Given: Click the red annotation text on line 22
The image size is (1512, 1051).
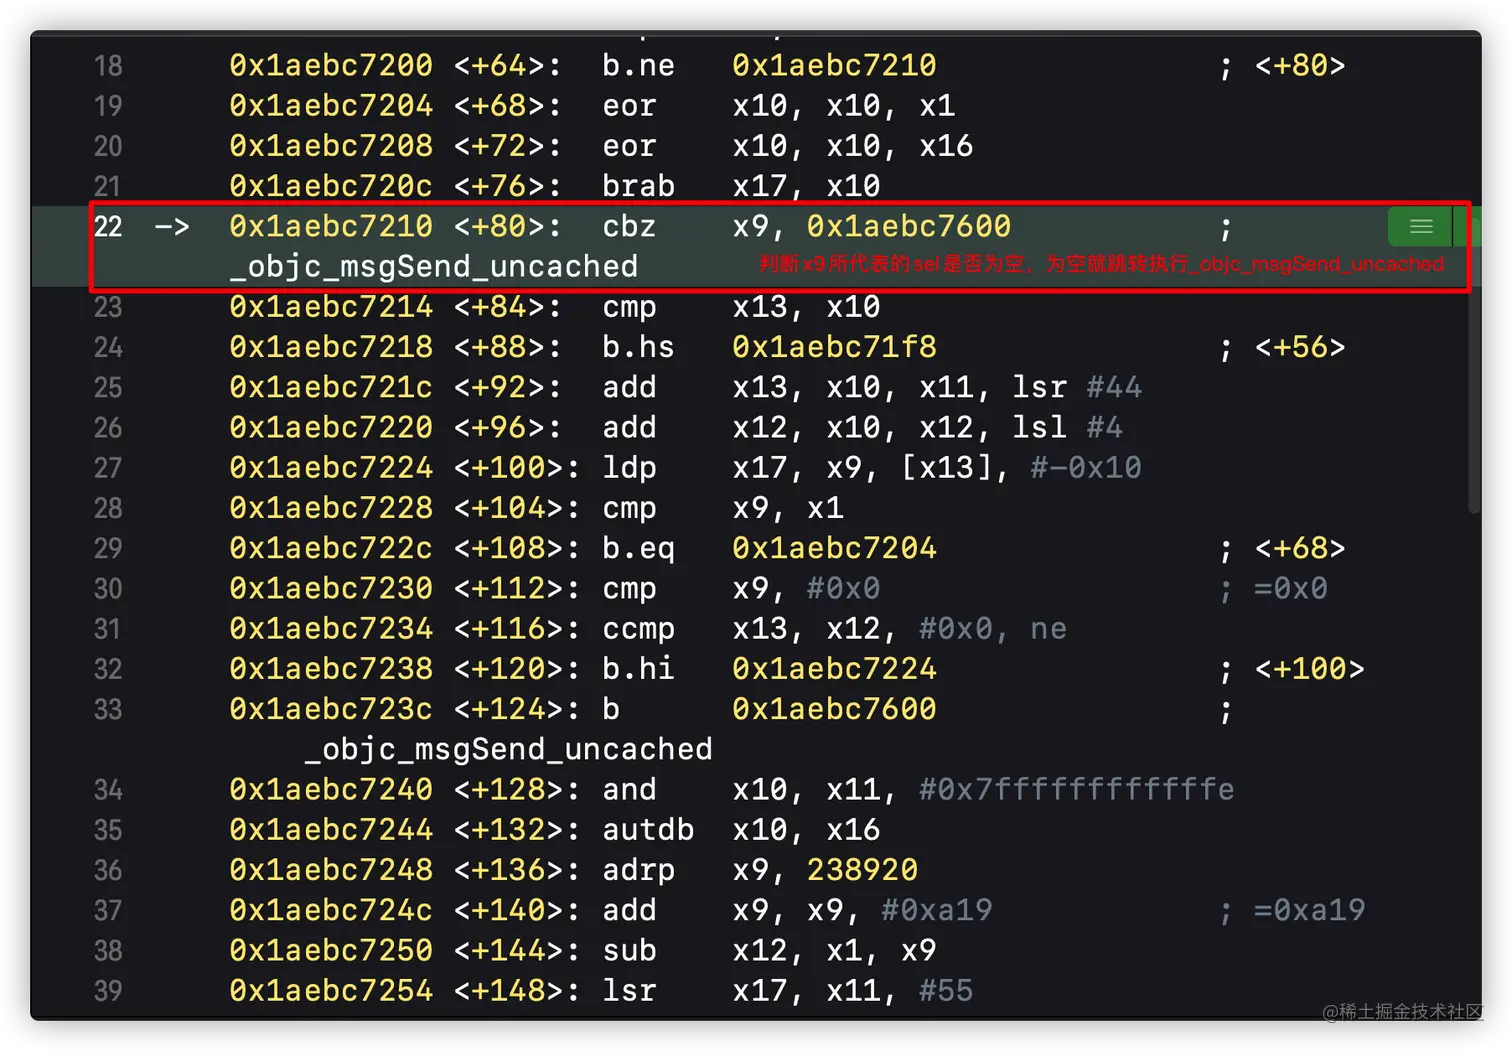Looking at the screenshot, I should coord(1101,264).
